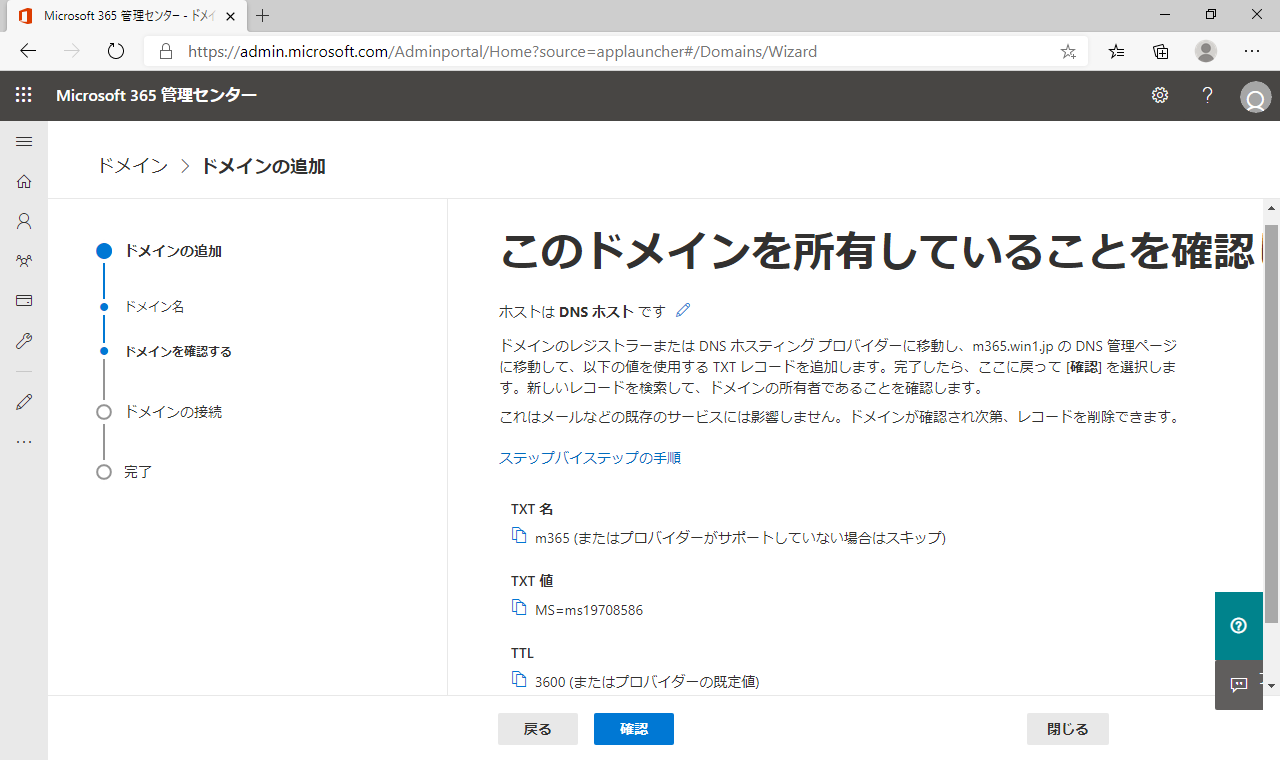Open browser settings and more menu
Image resolution: width=1280 pixels, height=760 pixels.
click(x=1252, y=51)
